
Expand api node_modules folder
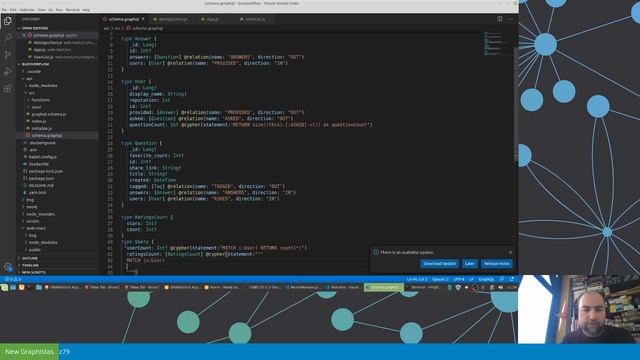(43, 86)
